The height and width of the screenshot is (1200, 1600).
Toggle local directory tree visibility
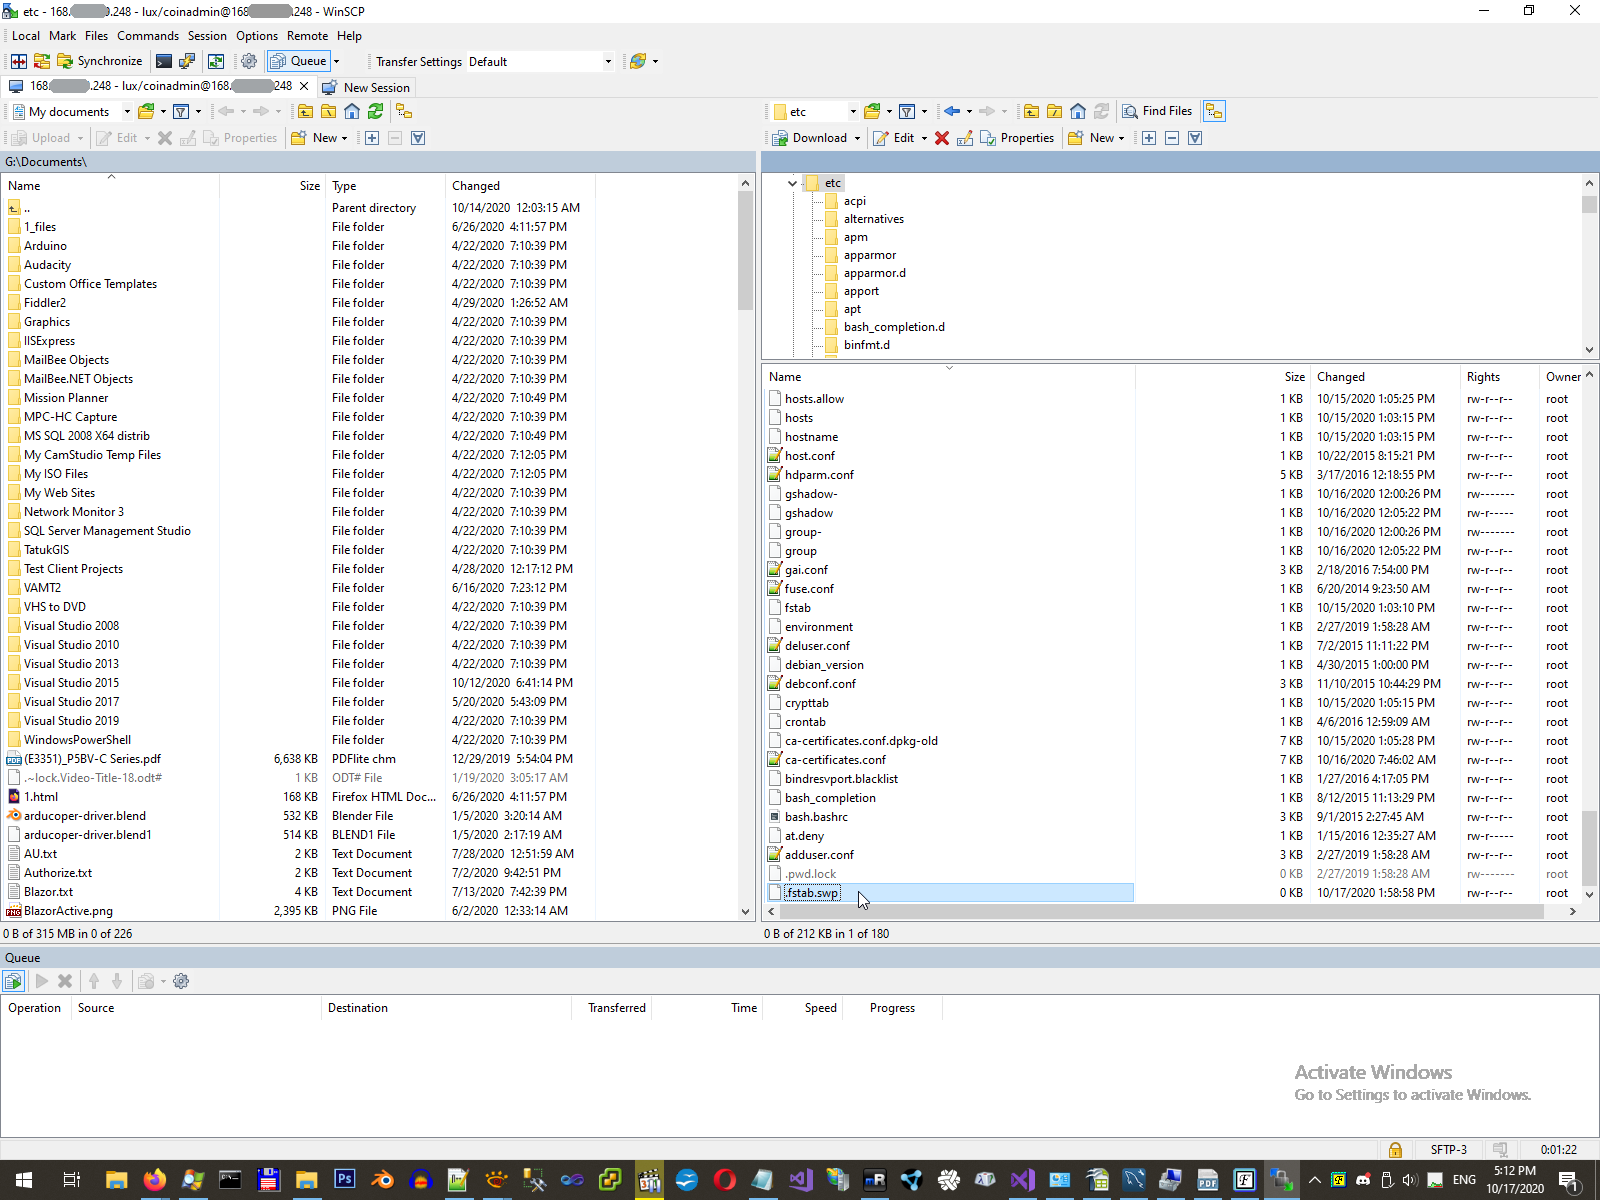(404, 111)
